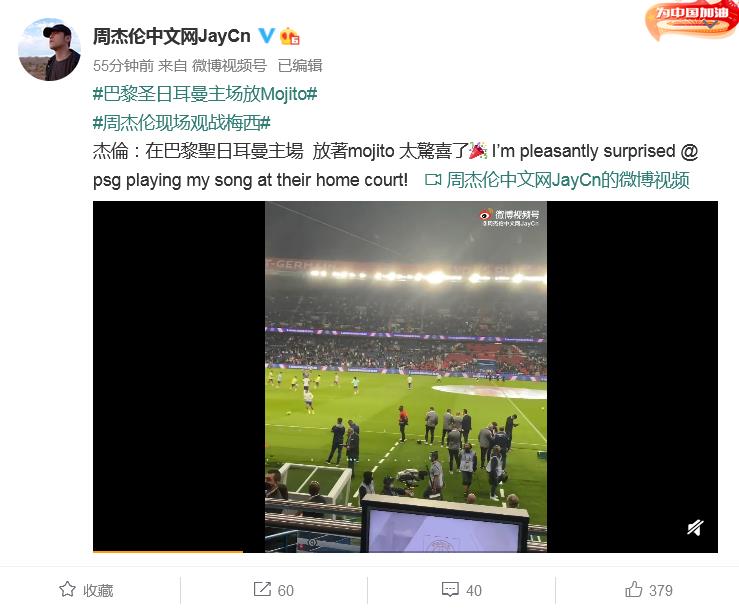Click the 微博视频号 source link
Image resolution: width=739 pixels, height=609 pixels.
tap(229, 66)
